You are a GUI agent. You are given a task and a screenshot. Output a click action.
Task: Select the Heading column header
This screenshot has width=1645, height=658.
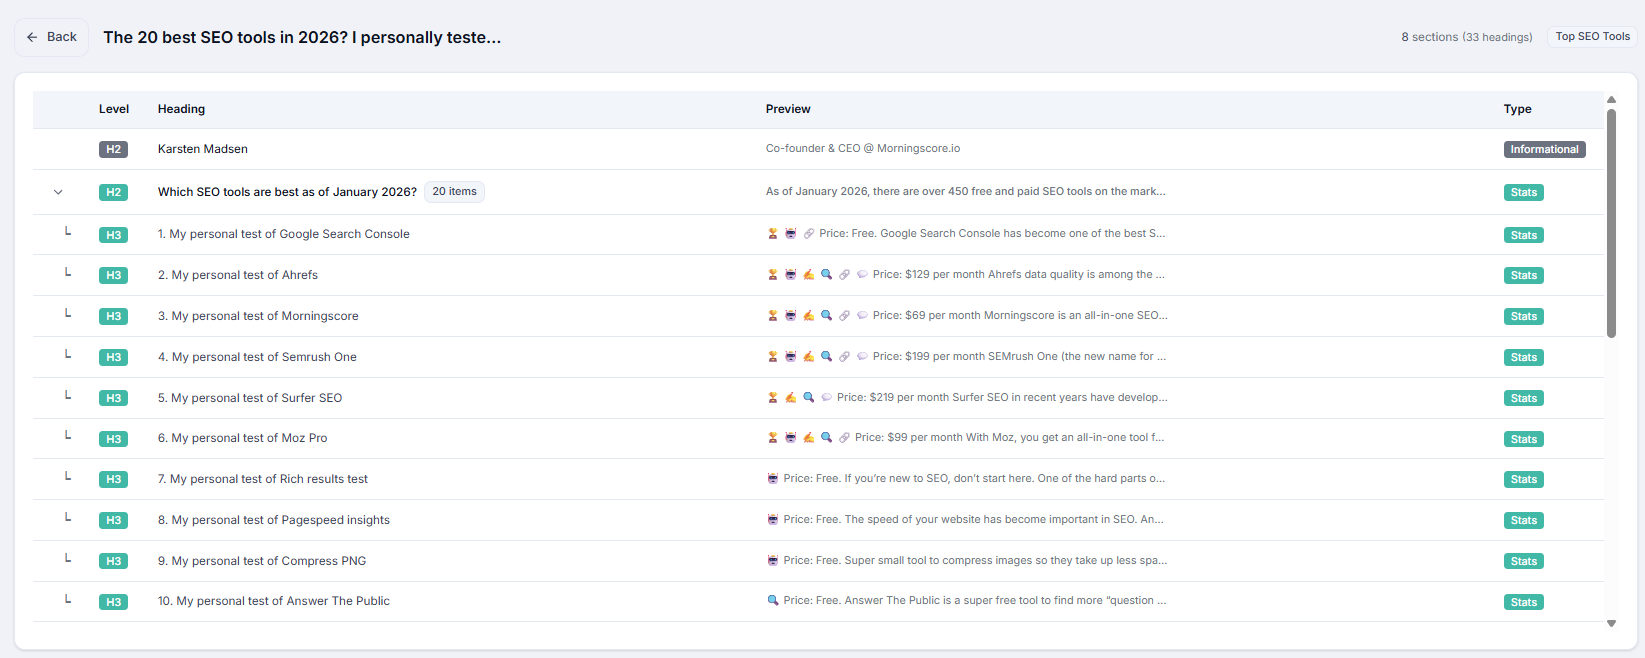(181, 109)
